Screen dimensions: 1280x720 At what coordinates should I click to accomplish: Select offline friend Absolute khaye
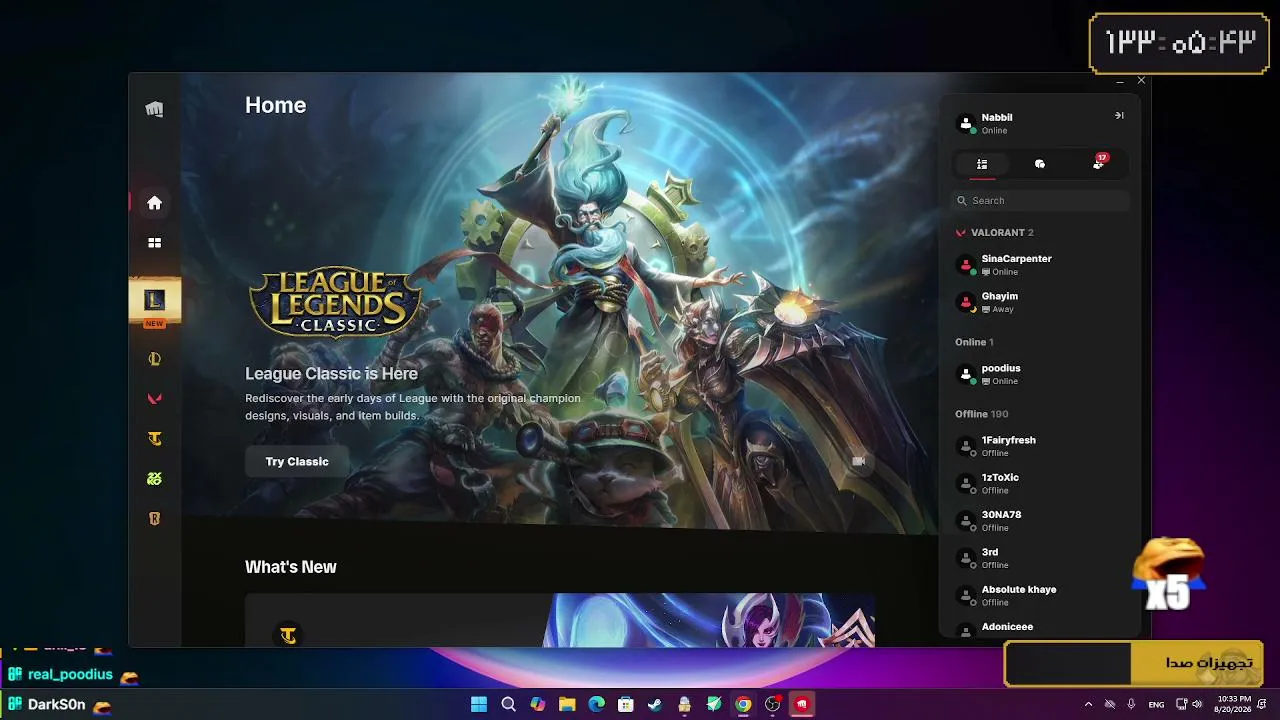tap(1040, 595)
